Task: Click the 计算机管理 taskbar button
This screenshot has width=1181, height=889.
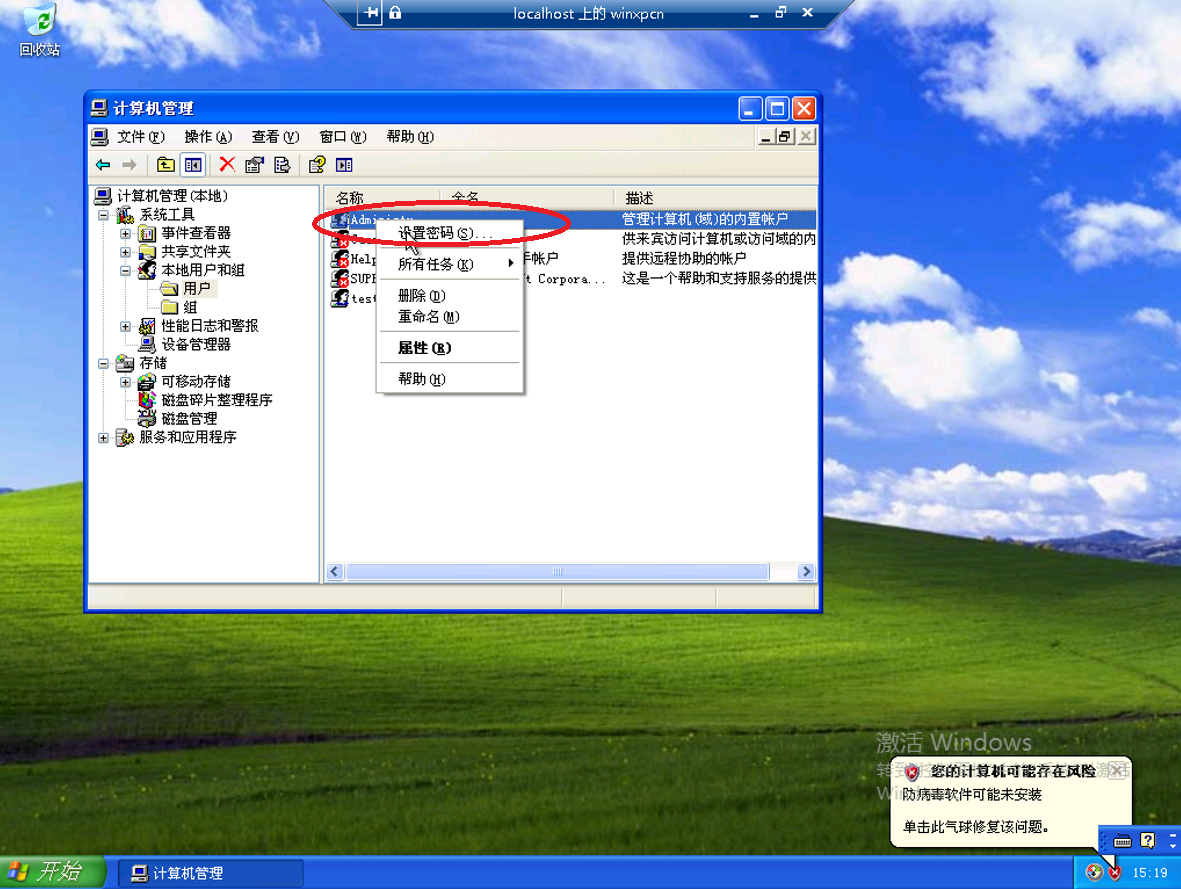Action: (x=211, y=873)
